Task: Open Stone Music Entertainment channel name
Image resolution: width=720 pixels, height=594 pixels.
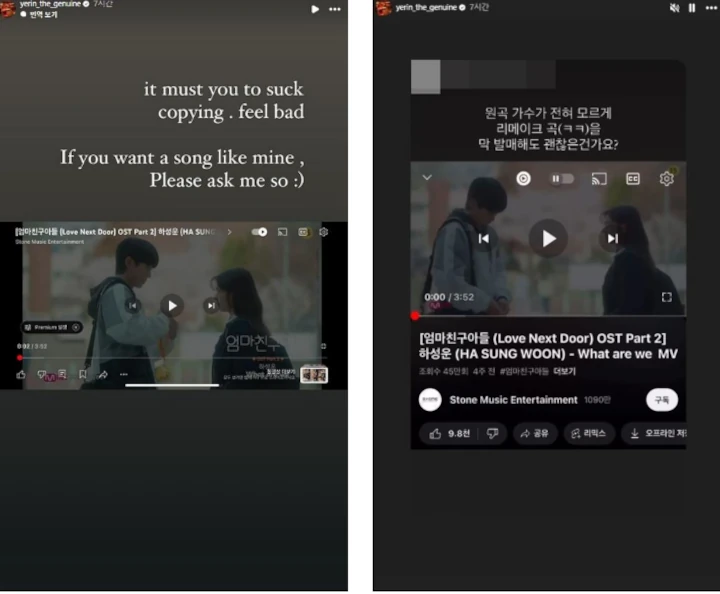Action: coord(513,400)
